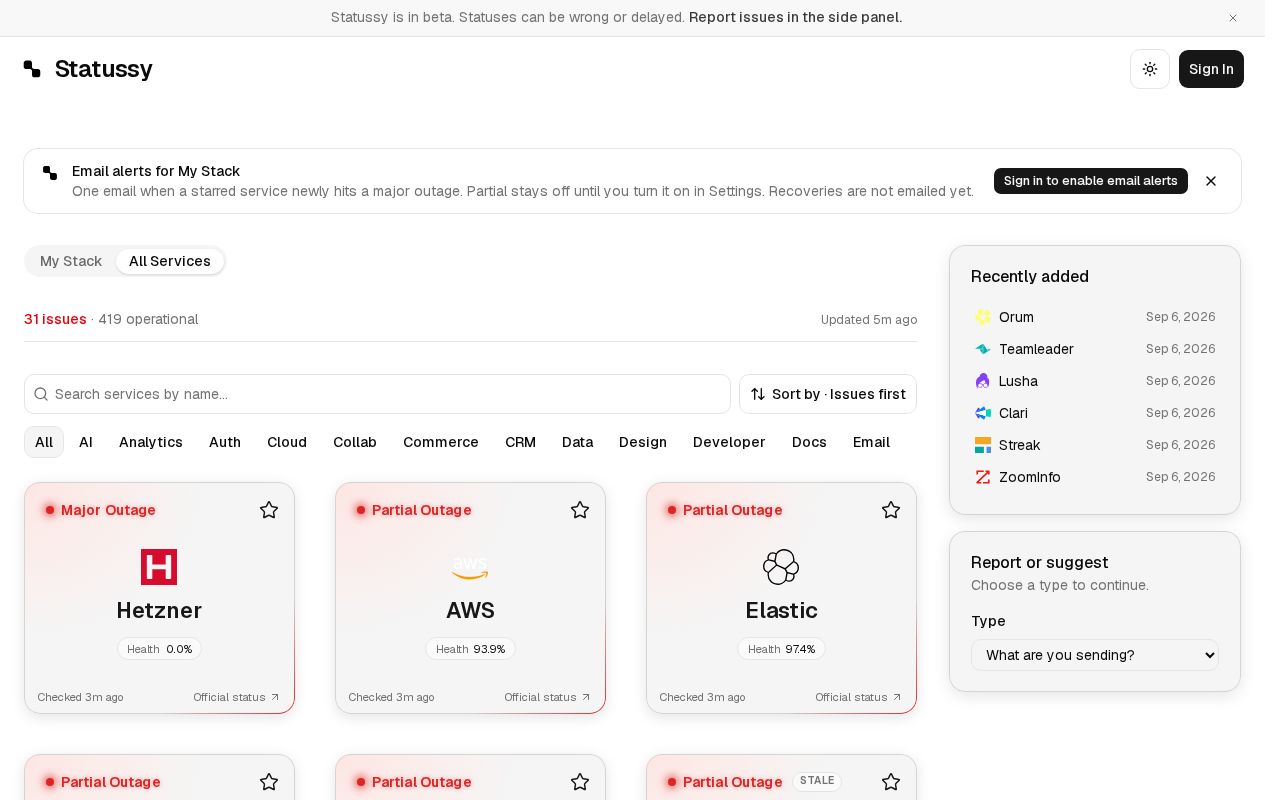Click the email alerts card logo icon

point(50,173)
